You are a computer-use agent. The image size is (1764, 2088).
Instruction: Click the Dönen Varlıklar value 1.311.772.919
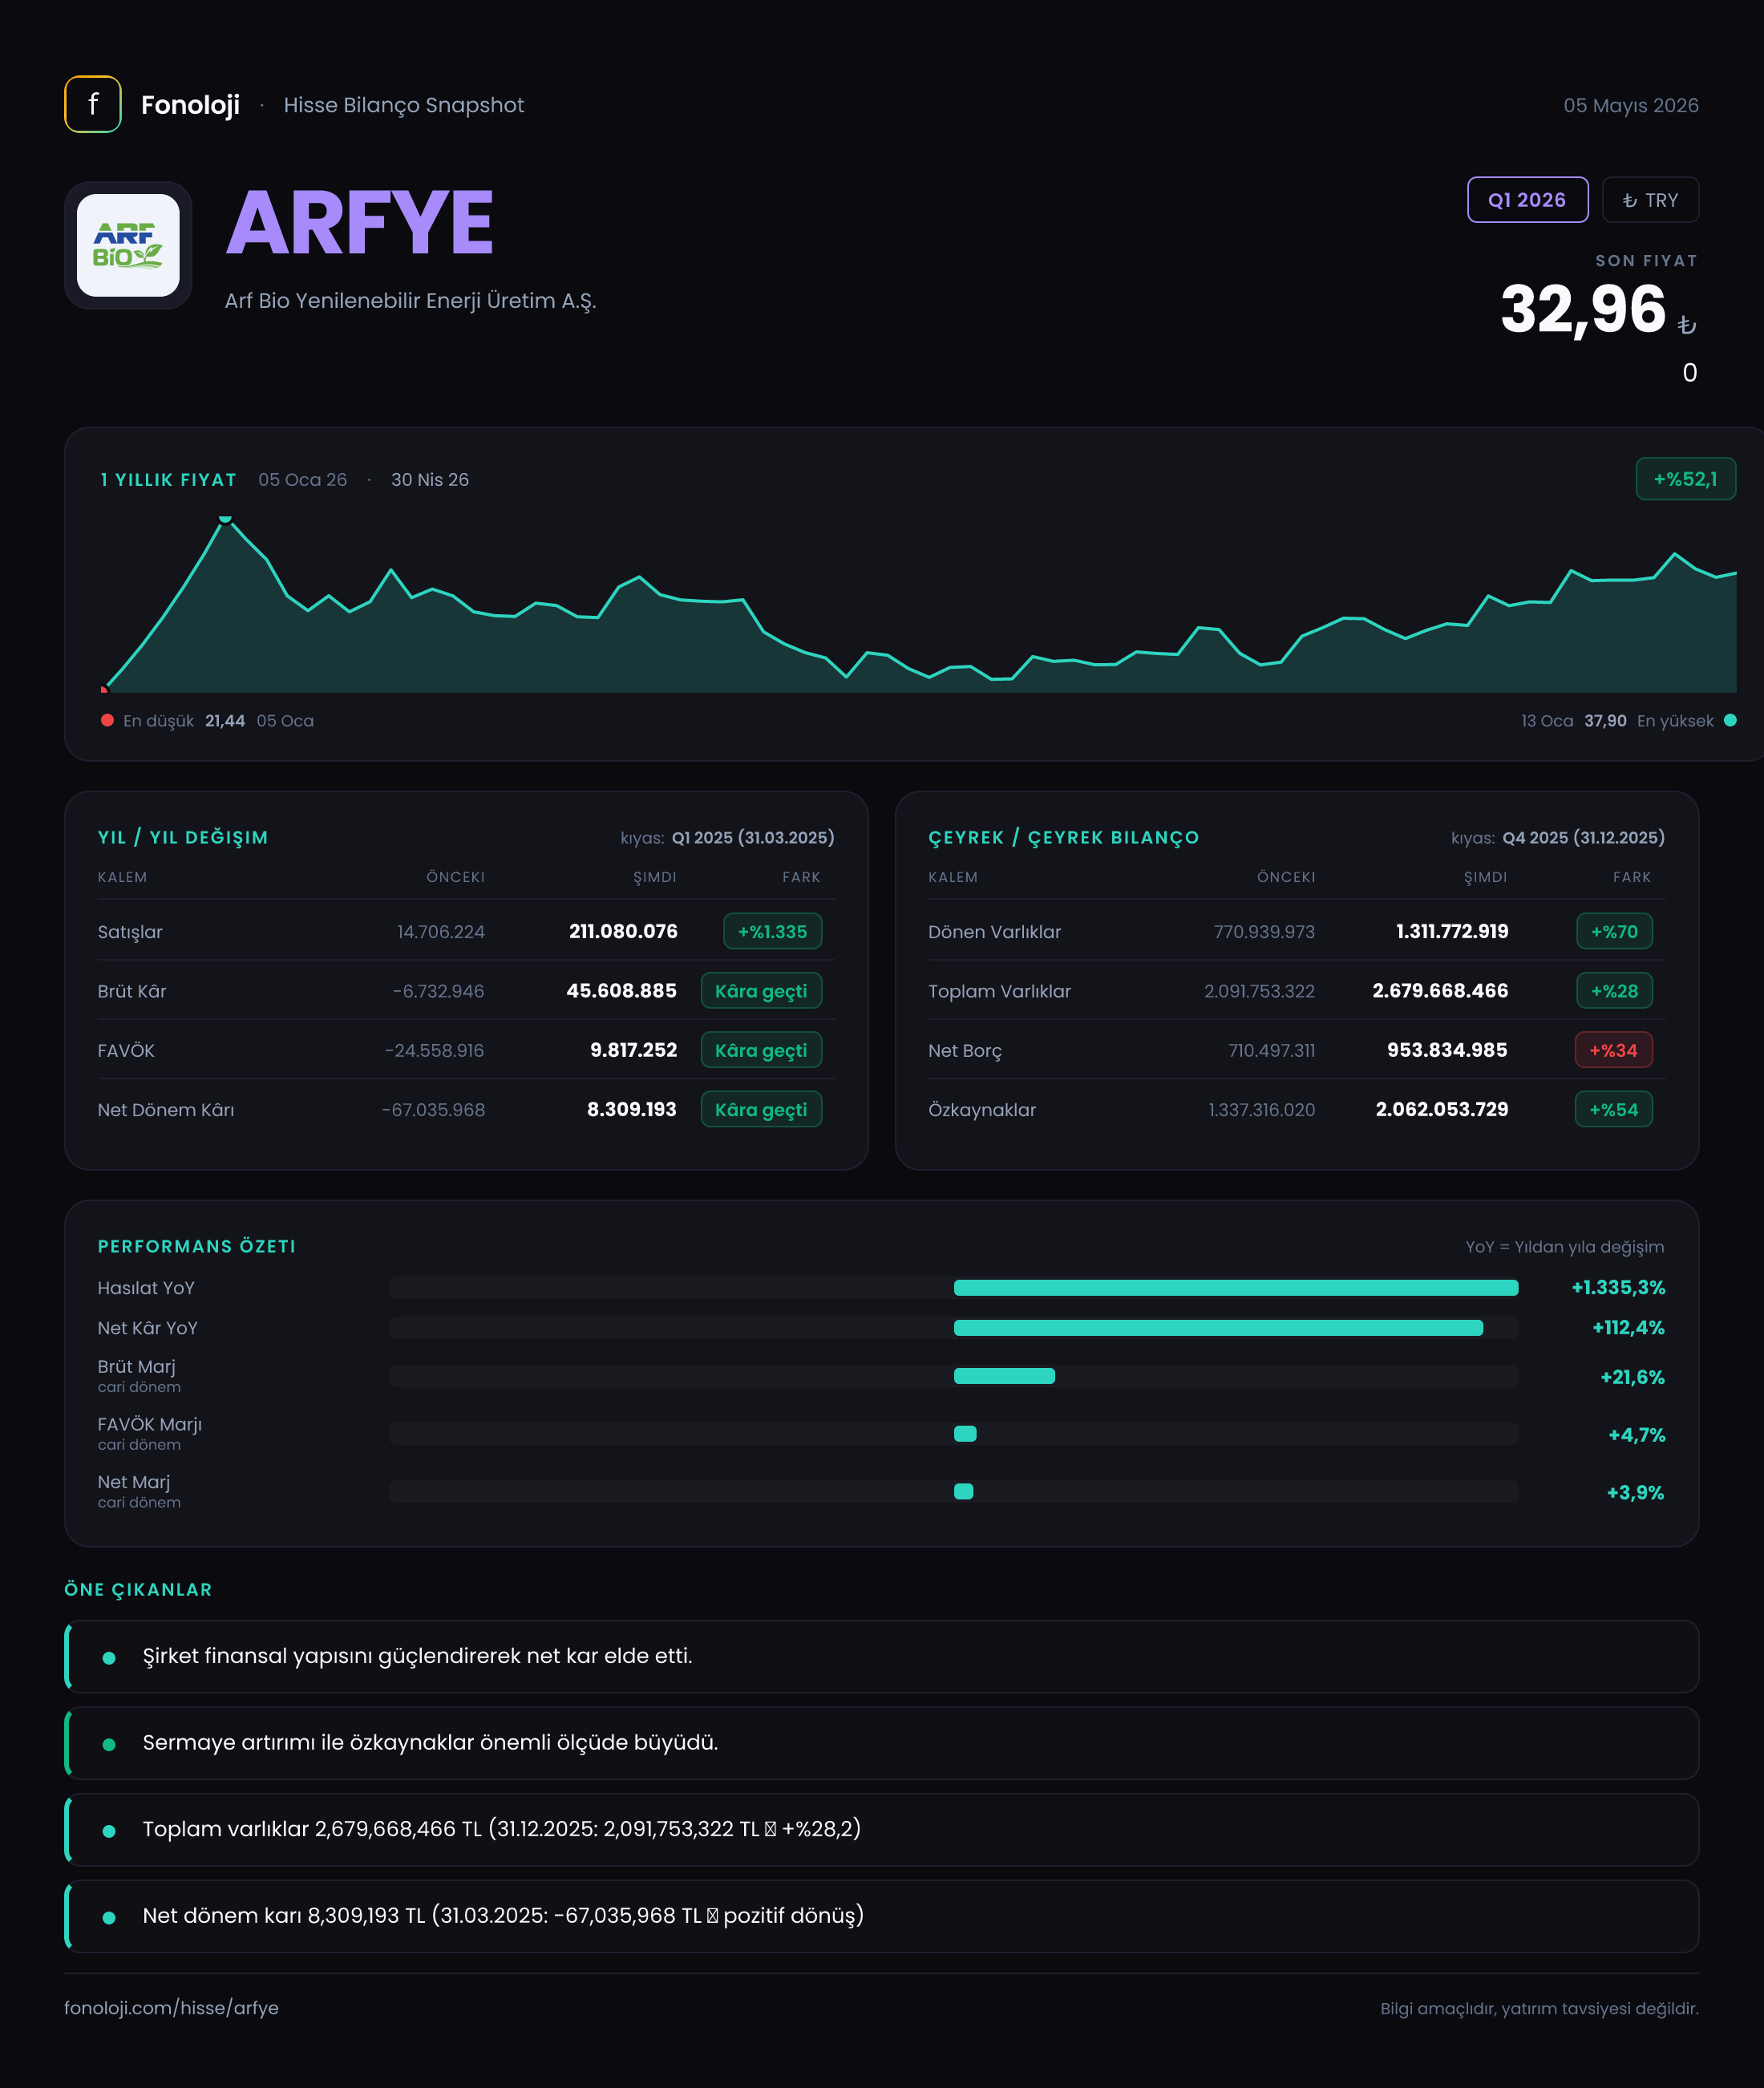click(x=1452, y=931)
